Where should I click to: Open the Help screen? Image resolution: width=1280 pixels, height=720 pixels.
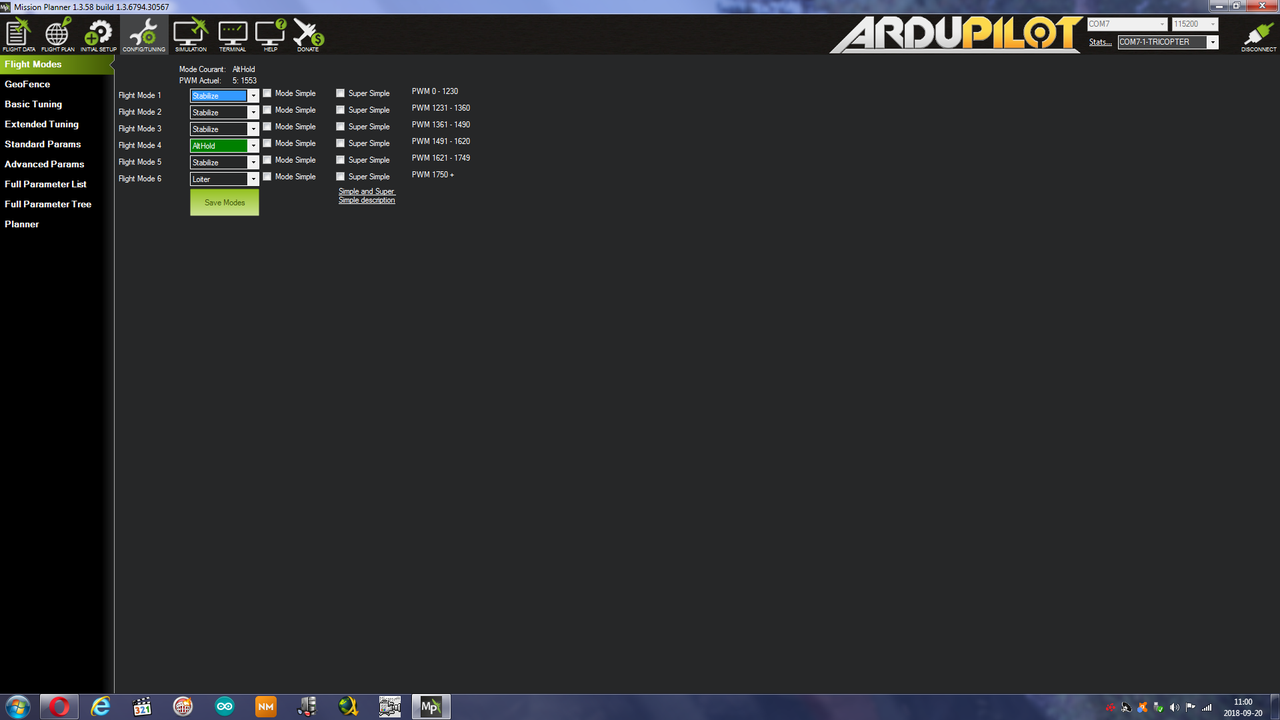tap(270, 35)
